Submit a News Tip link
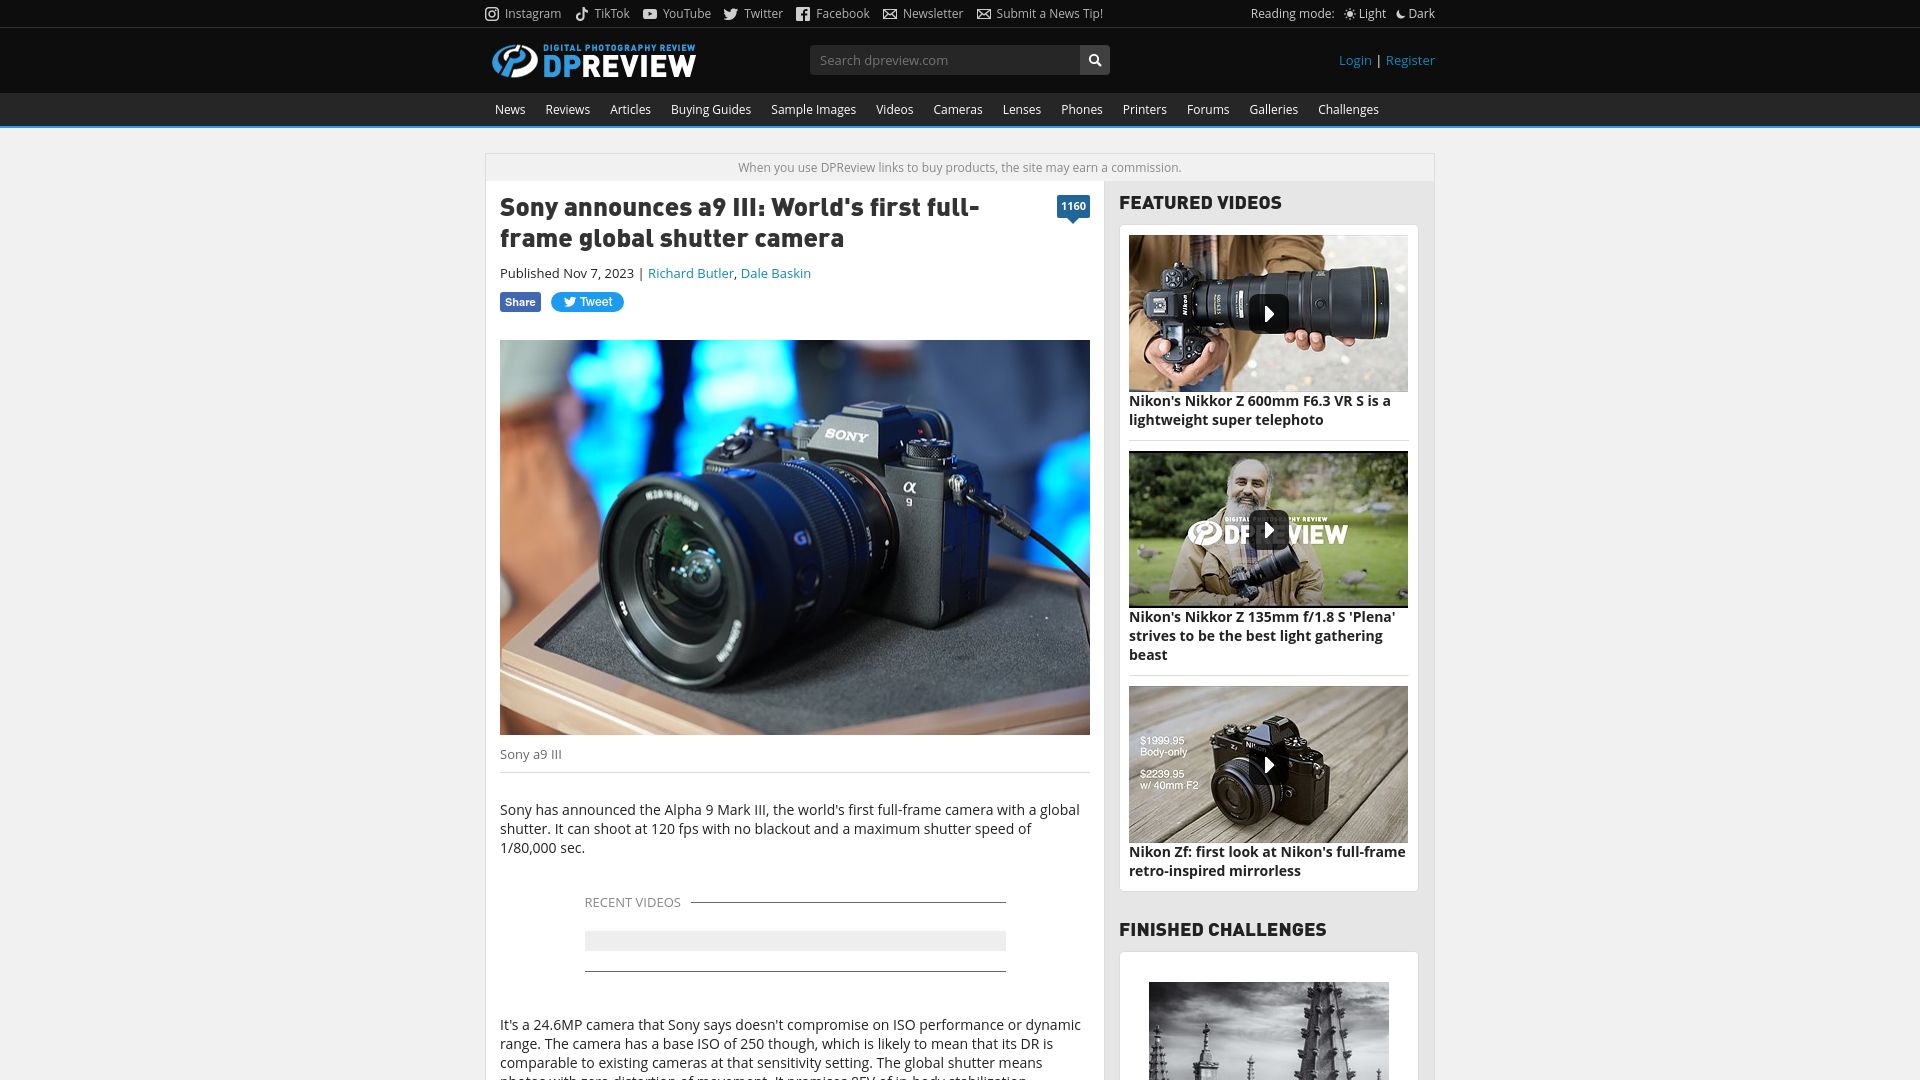 [1040, 14]
